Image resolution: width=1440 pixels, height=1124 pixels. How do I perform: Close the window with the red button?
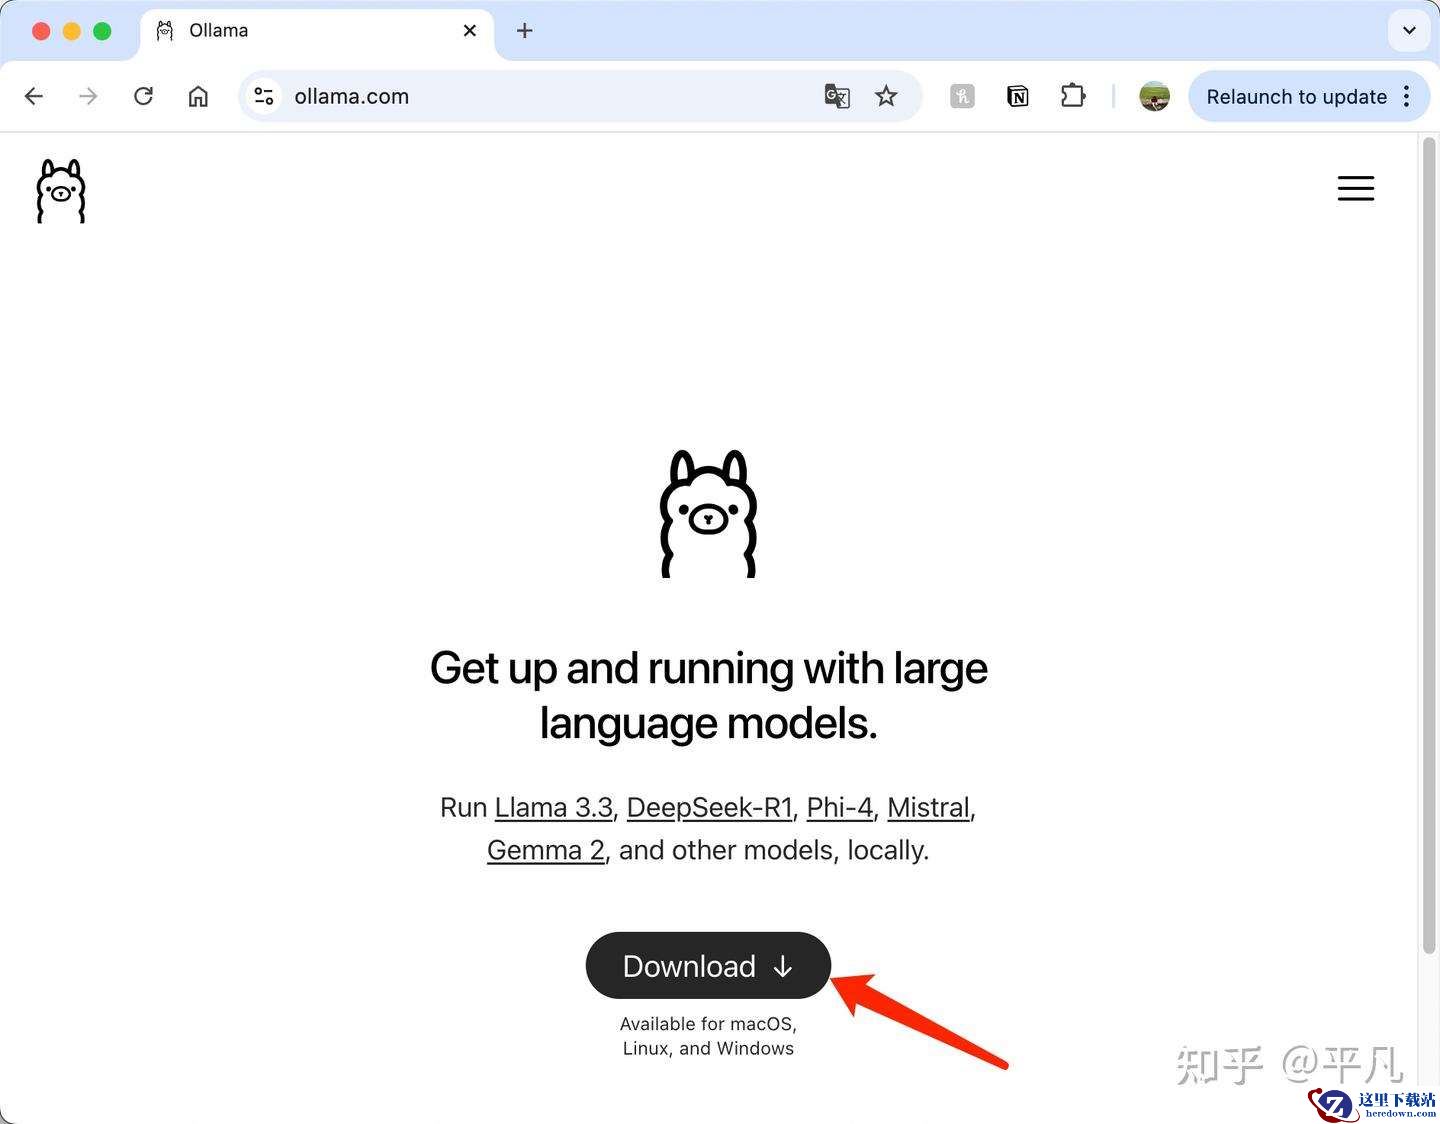coord(41,31)
